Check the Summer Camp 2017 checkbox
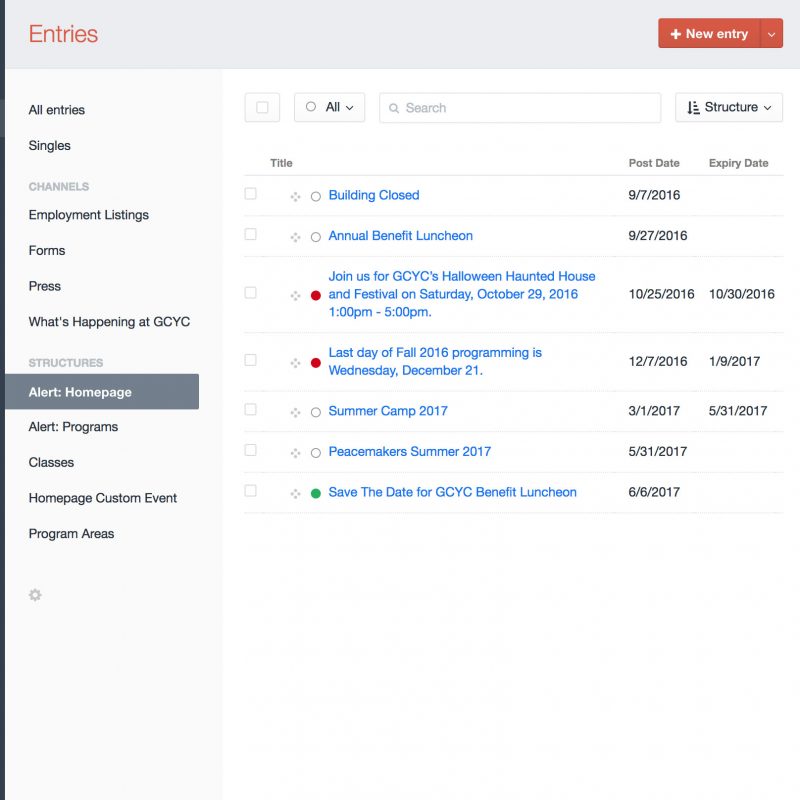 [251, 410]
